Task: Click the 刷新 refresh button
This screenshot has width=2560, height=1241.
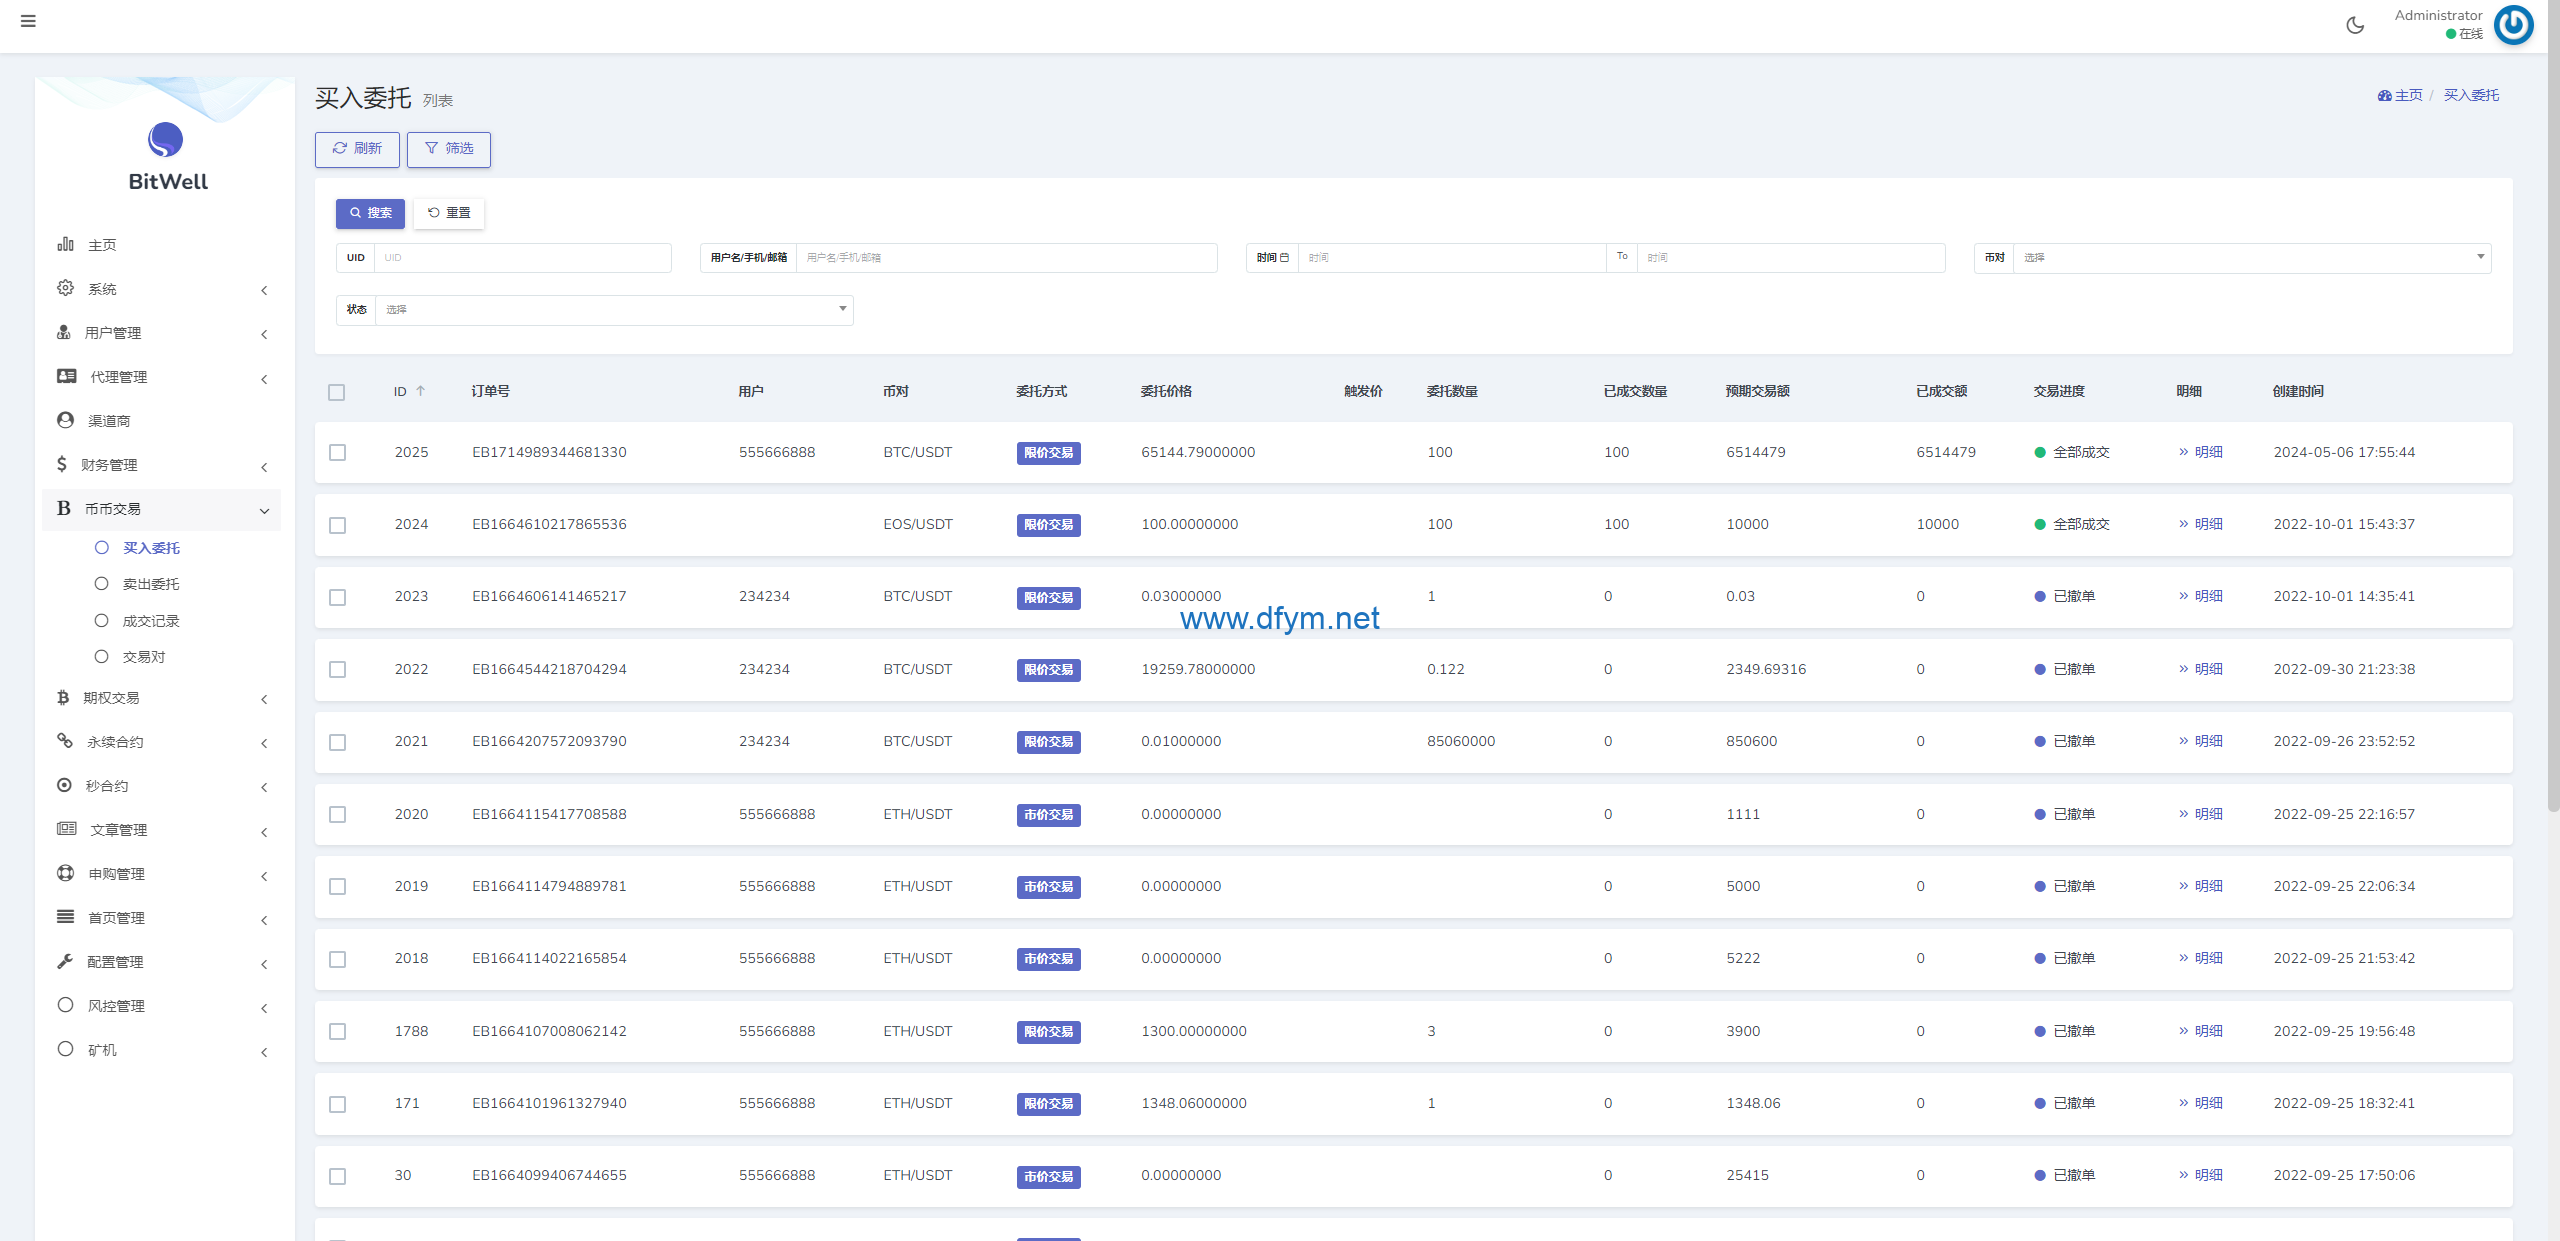Action: pyautogui.click(x=357, y=149)
